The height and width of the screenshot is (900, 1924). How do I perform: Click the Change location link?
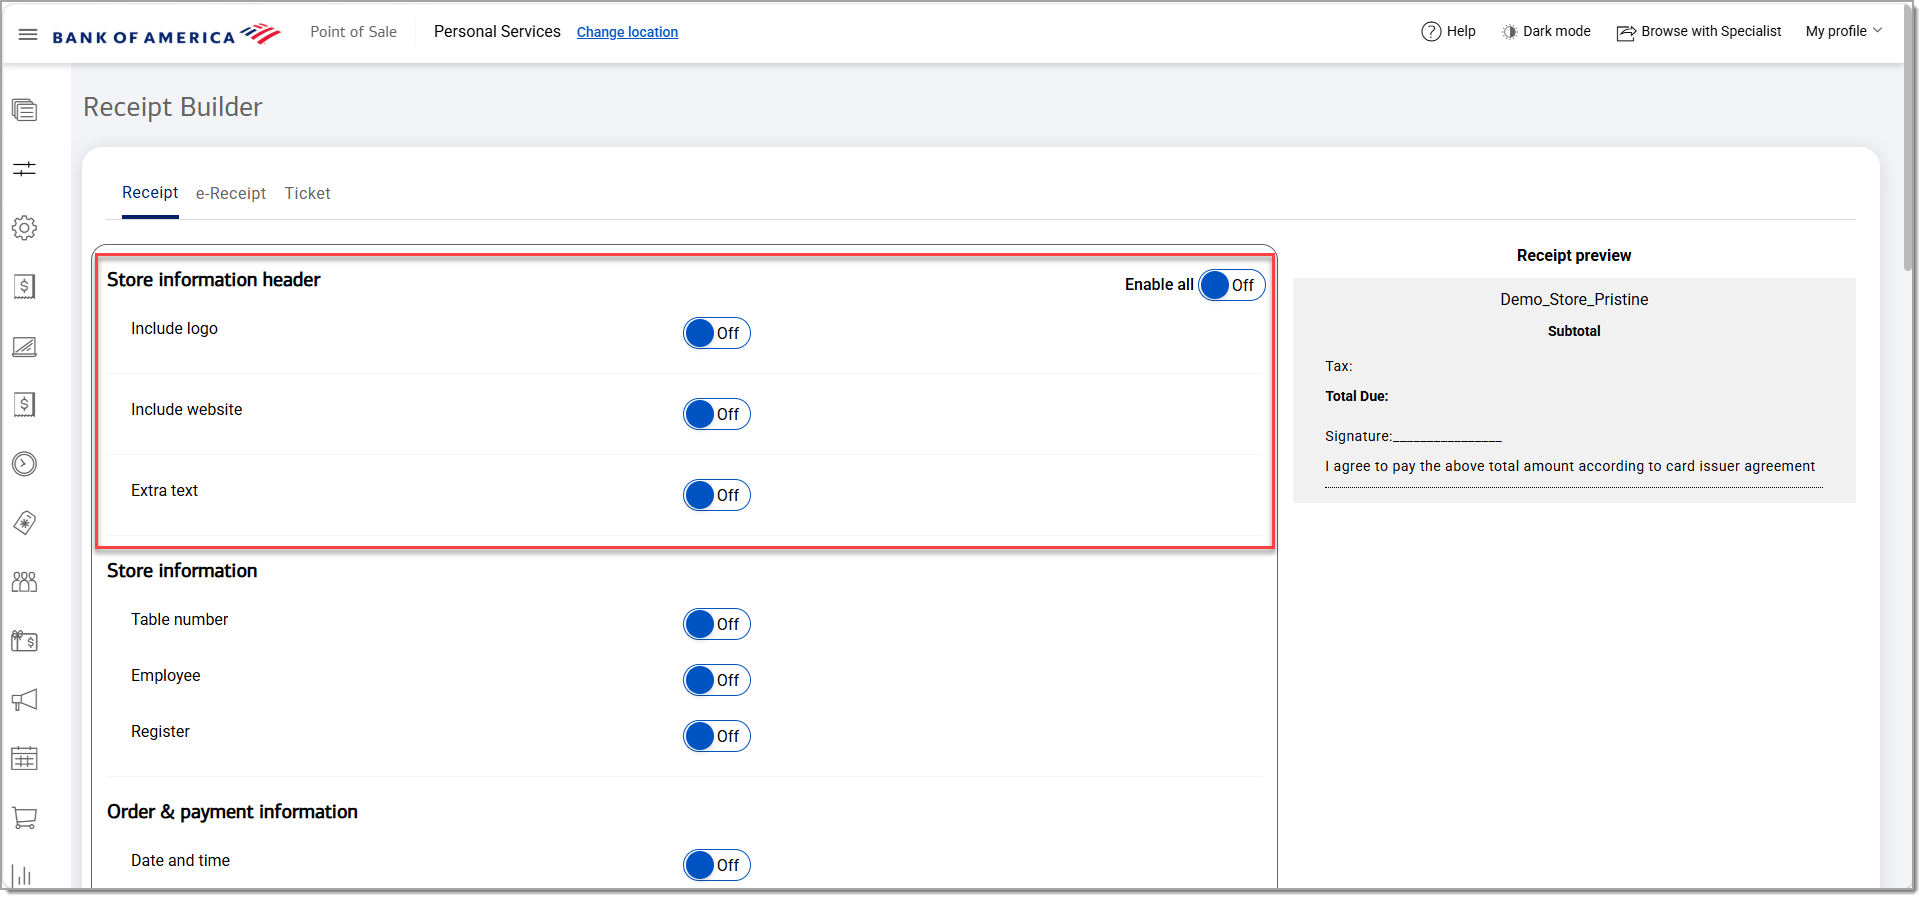pos(627,32)
